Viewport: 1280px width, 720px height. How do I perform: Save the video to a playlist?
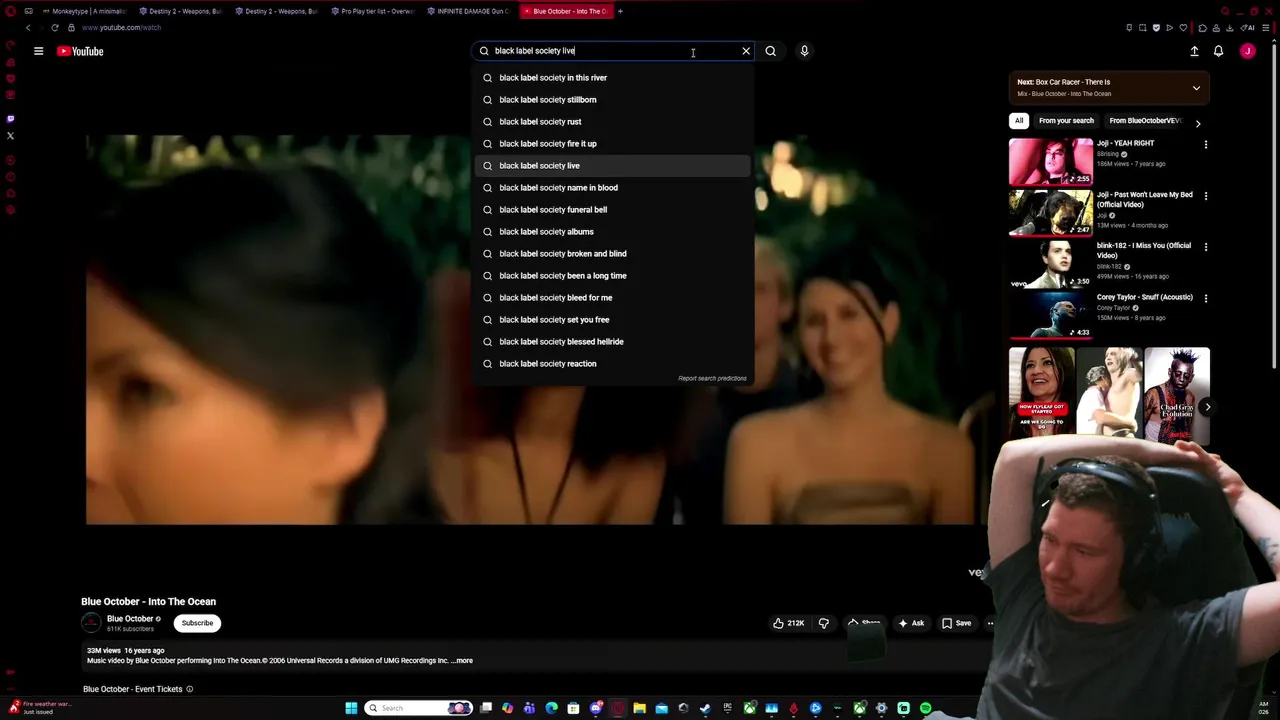point(956,623)
